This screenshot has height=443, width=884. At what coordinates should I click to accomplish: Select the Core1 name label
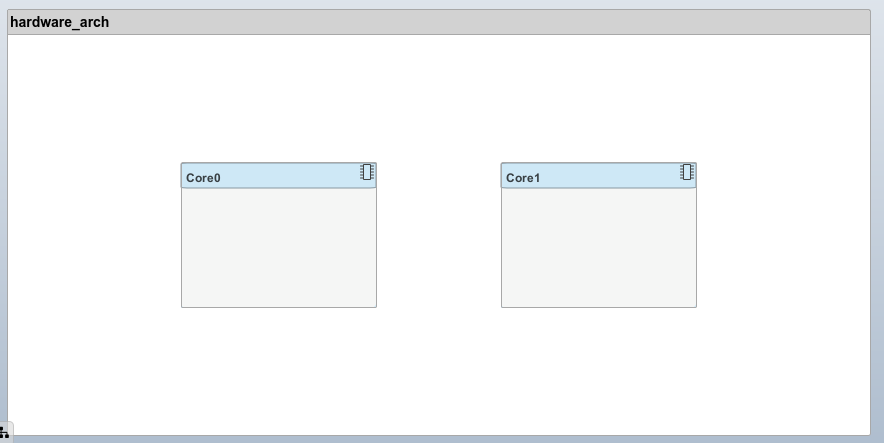pyautogui.click(x=523, y=178)
